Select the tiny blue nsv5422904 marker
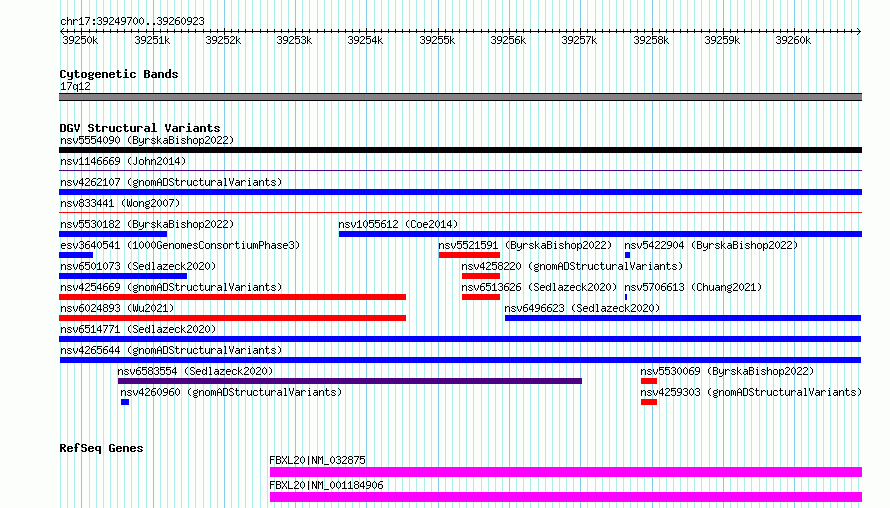This screenshot has width=890, height=508. [627, 255]
